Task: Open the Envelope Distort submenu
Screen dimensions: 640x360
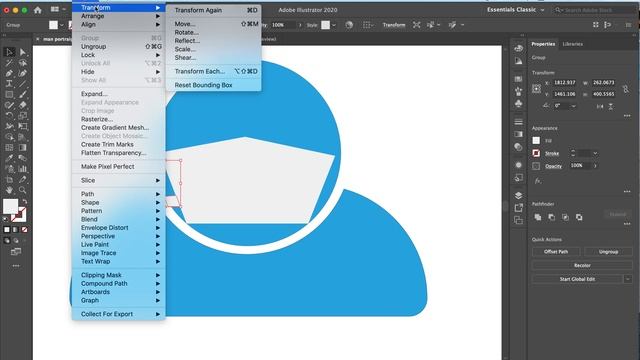Action: click(x=119, y=228)
